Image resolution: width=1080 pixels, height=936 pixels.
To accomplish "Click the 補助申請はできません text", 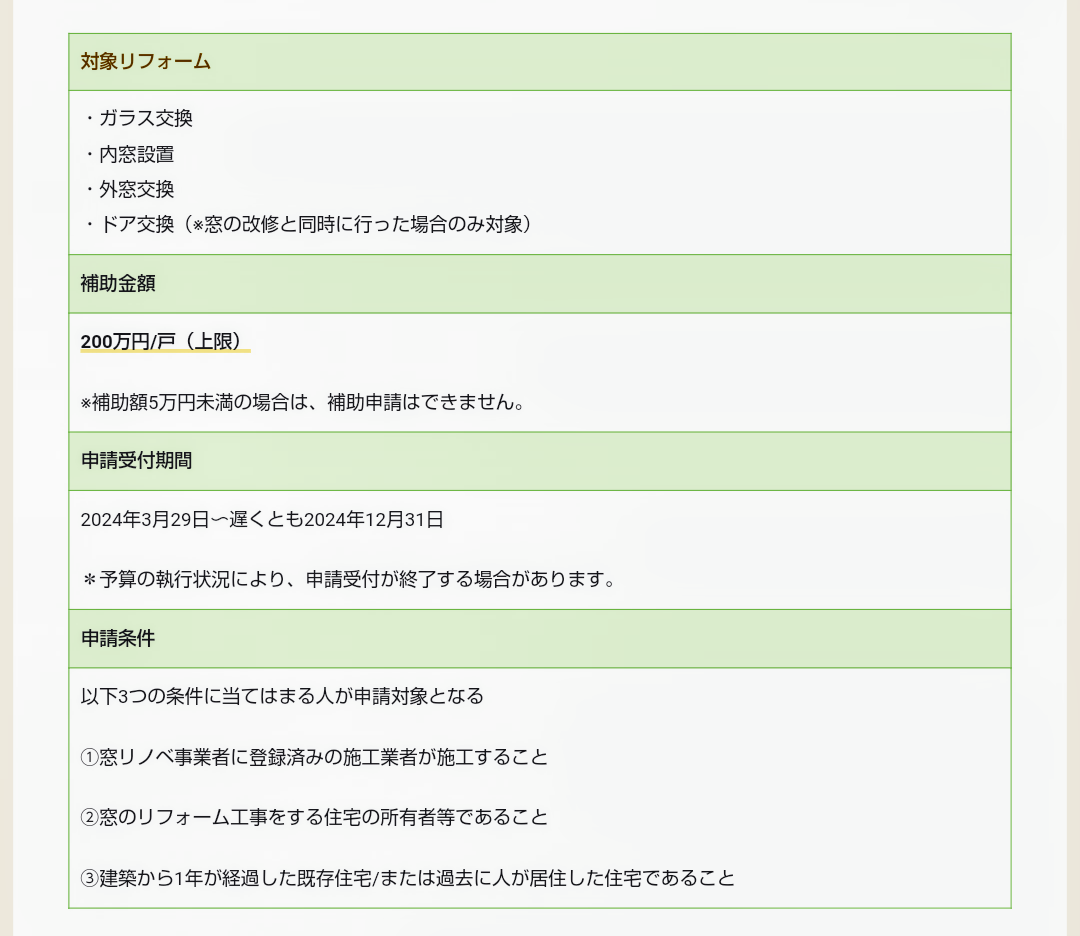I will click(x=425, y=402).
